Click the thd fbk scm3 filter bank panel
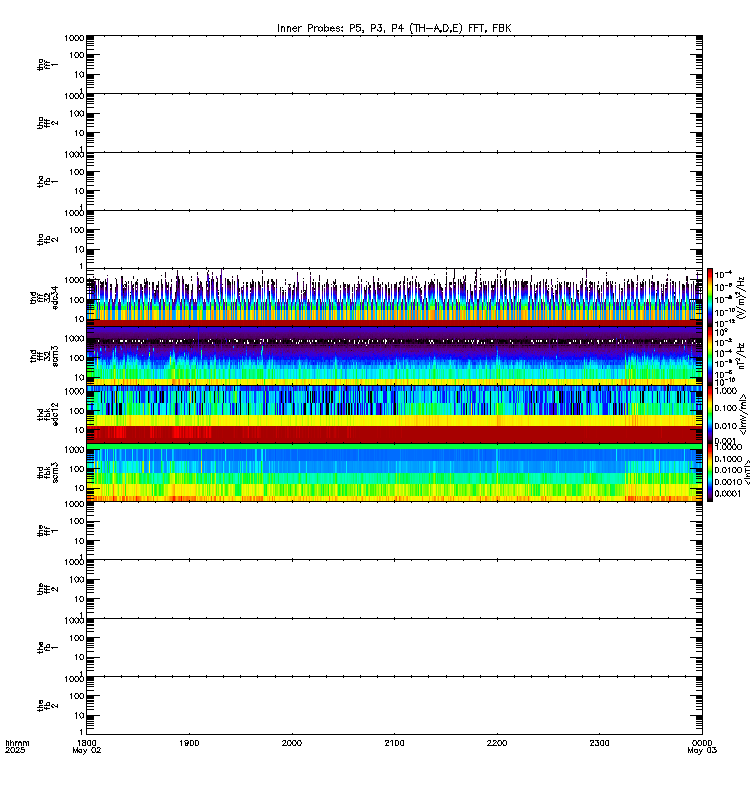This screenshot has width=750, height=800. coord(394,472)
